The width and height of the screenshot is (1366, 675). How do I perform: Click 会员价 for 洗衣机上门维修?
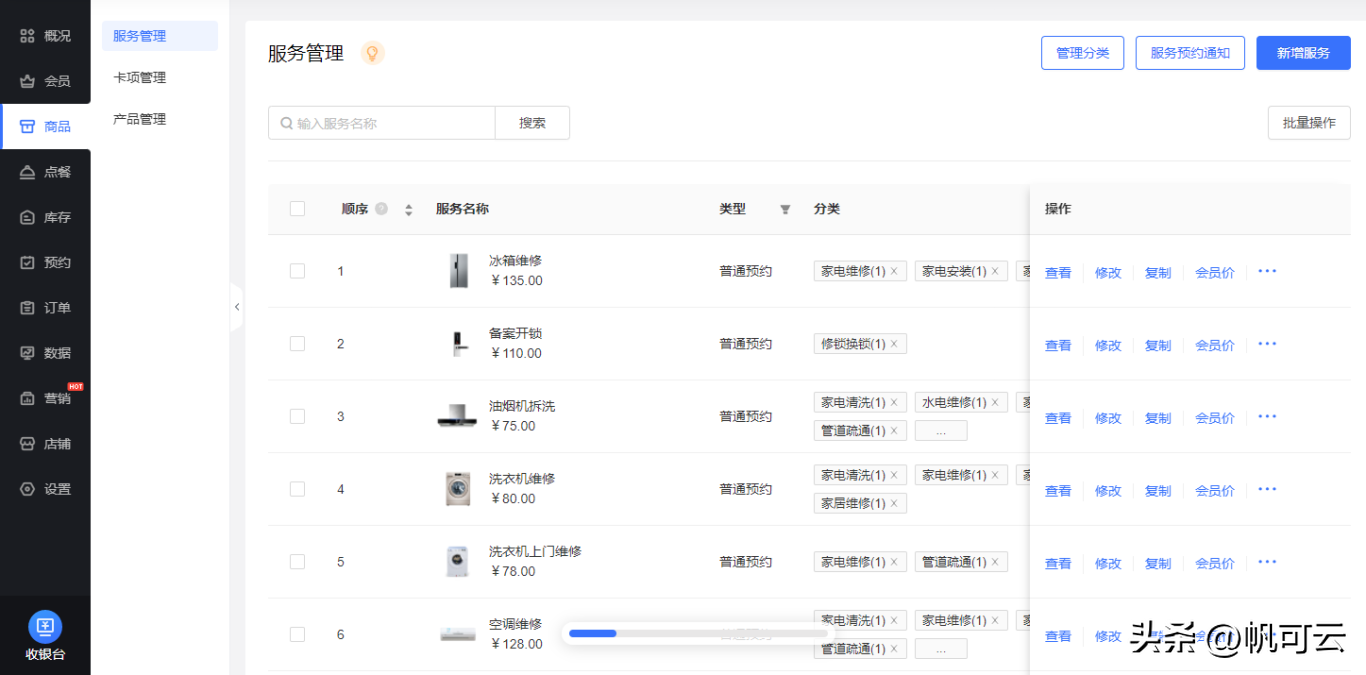coord(1215,564)
